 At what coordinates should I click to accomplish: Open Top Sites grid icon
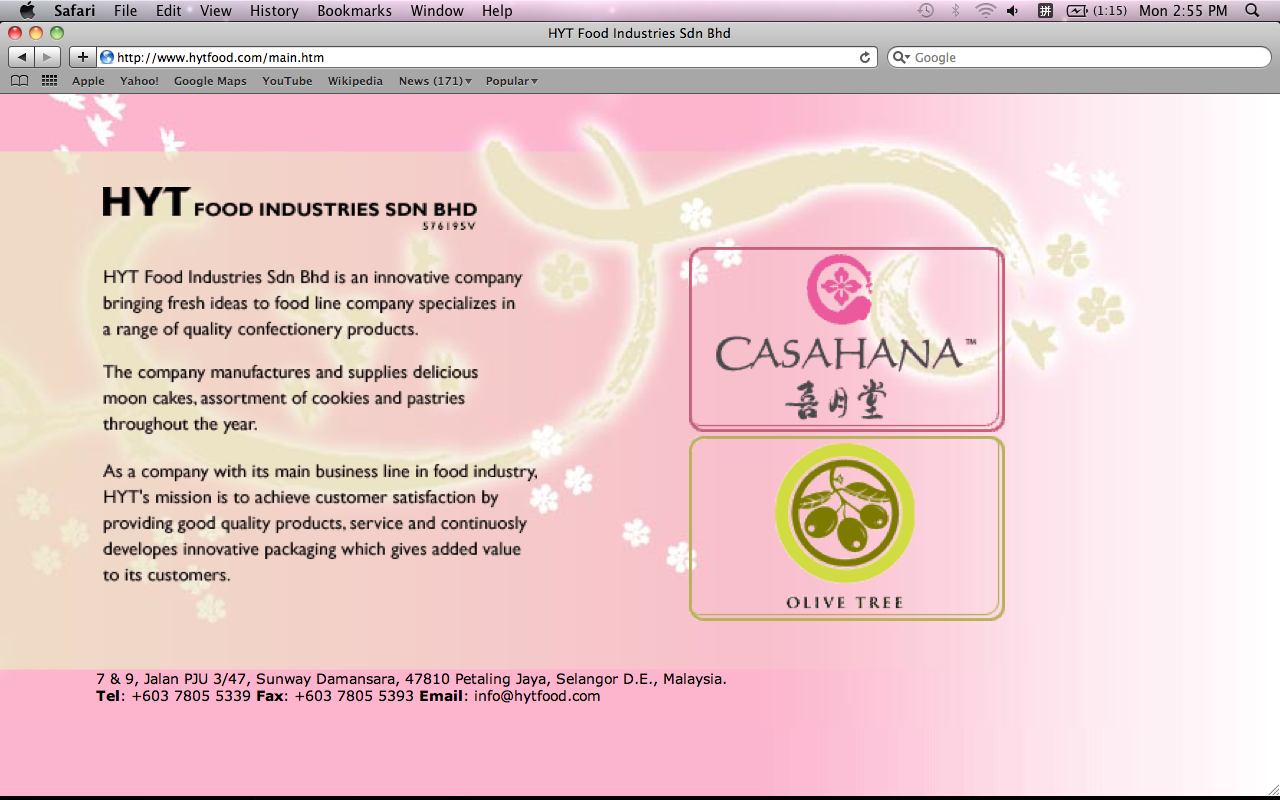(x=49, y=81)
